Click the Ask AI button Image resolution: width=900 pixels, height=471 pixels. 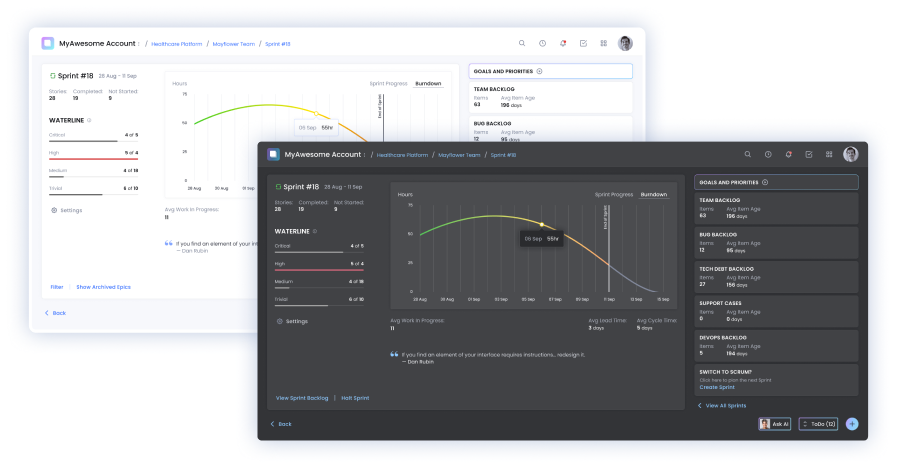tap(775, 424)
